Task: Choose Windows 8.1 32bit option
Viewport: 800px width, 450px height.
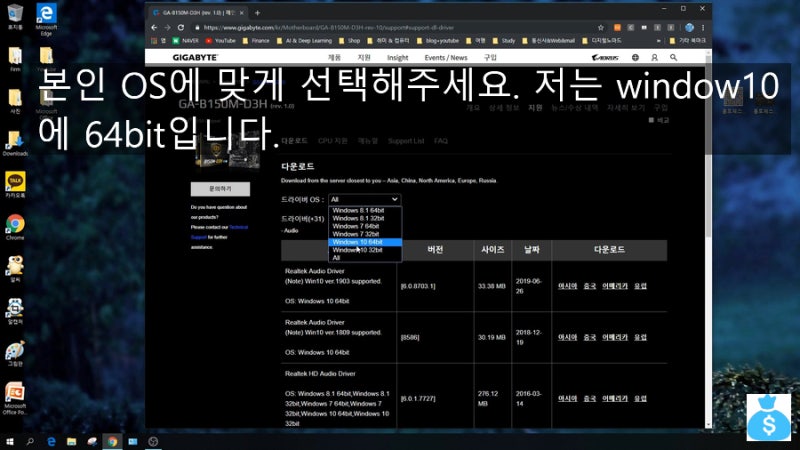Action: pos(365,218)
